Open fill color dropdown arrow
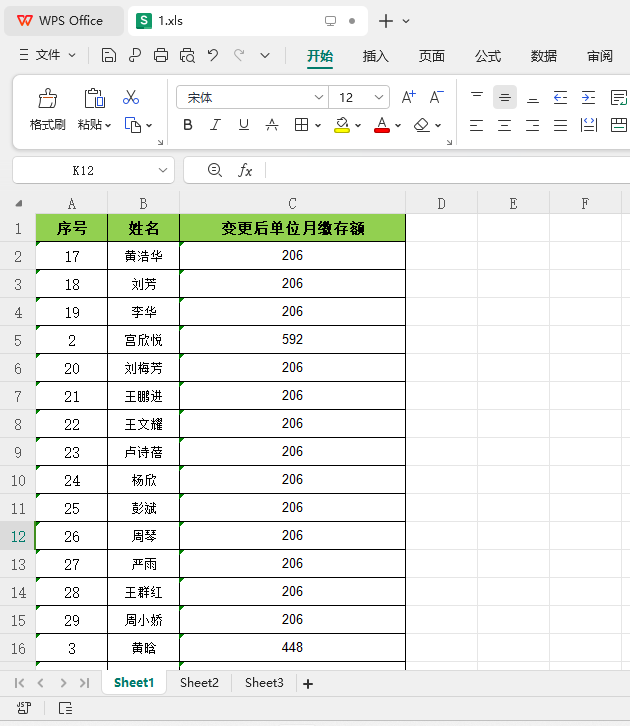 358,125
